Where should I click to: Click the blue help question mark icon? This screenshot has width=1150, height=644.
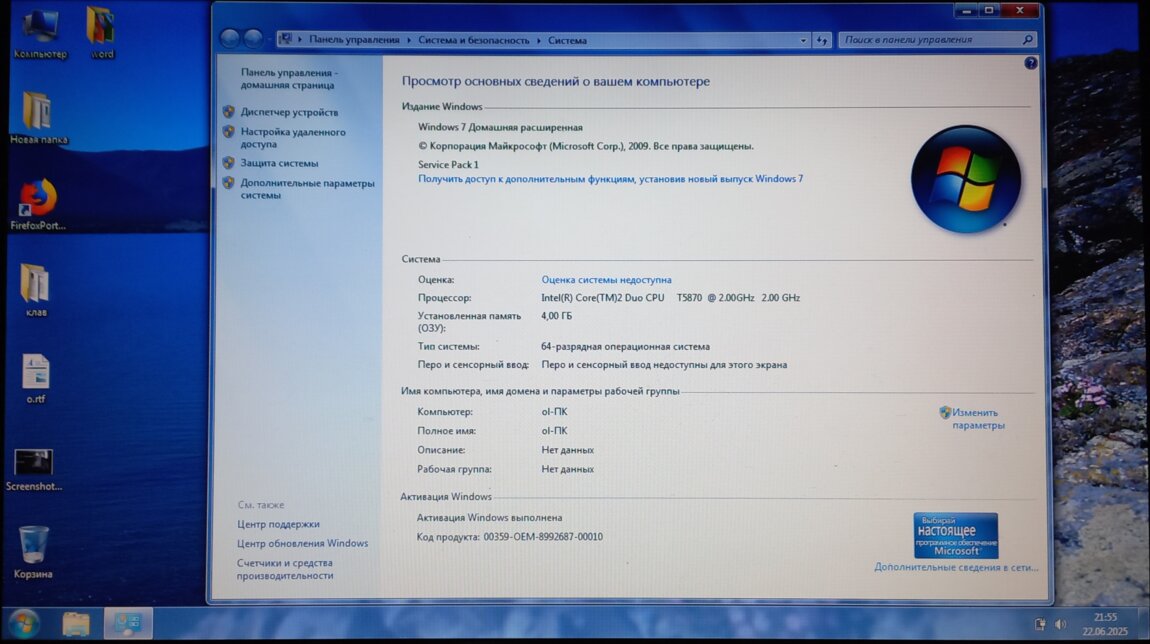coord(1030,63)
